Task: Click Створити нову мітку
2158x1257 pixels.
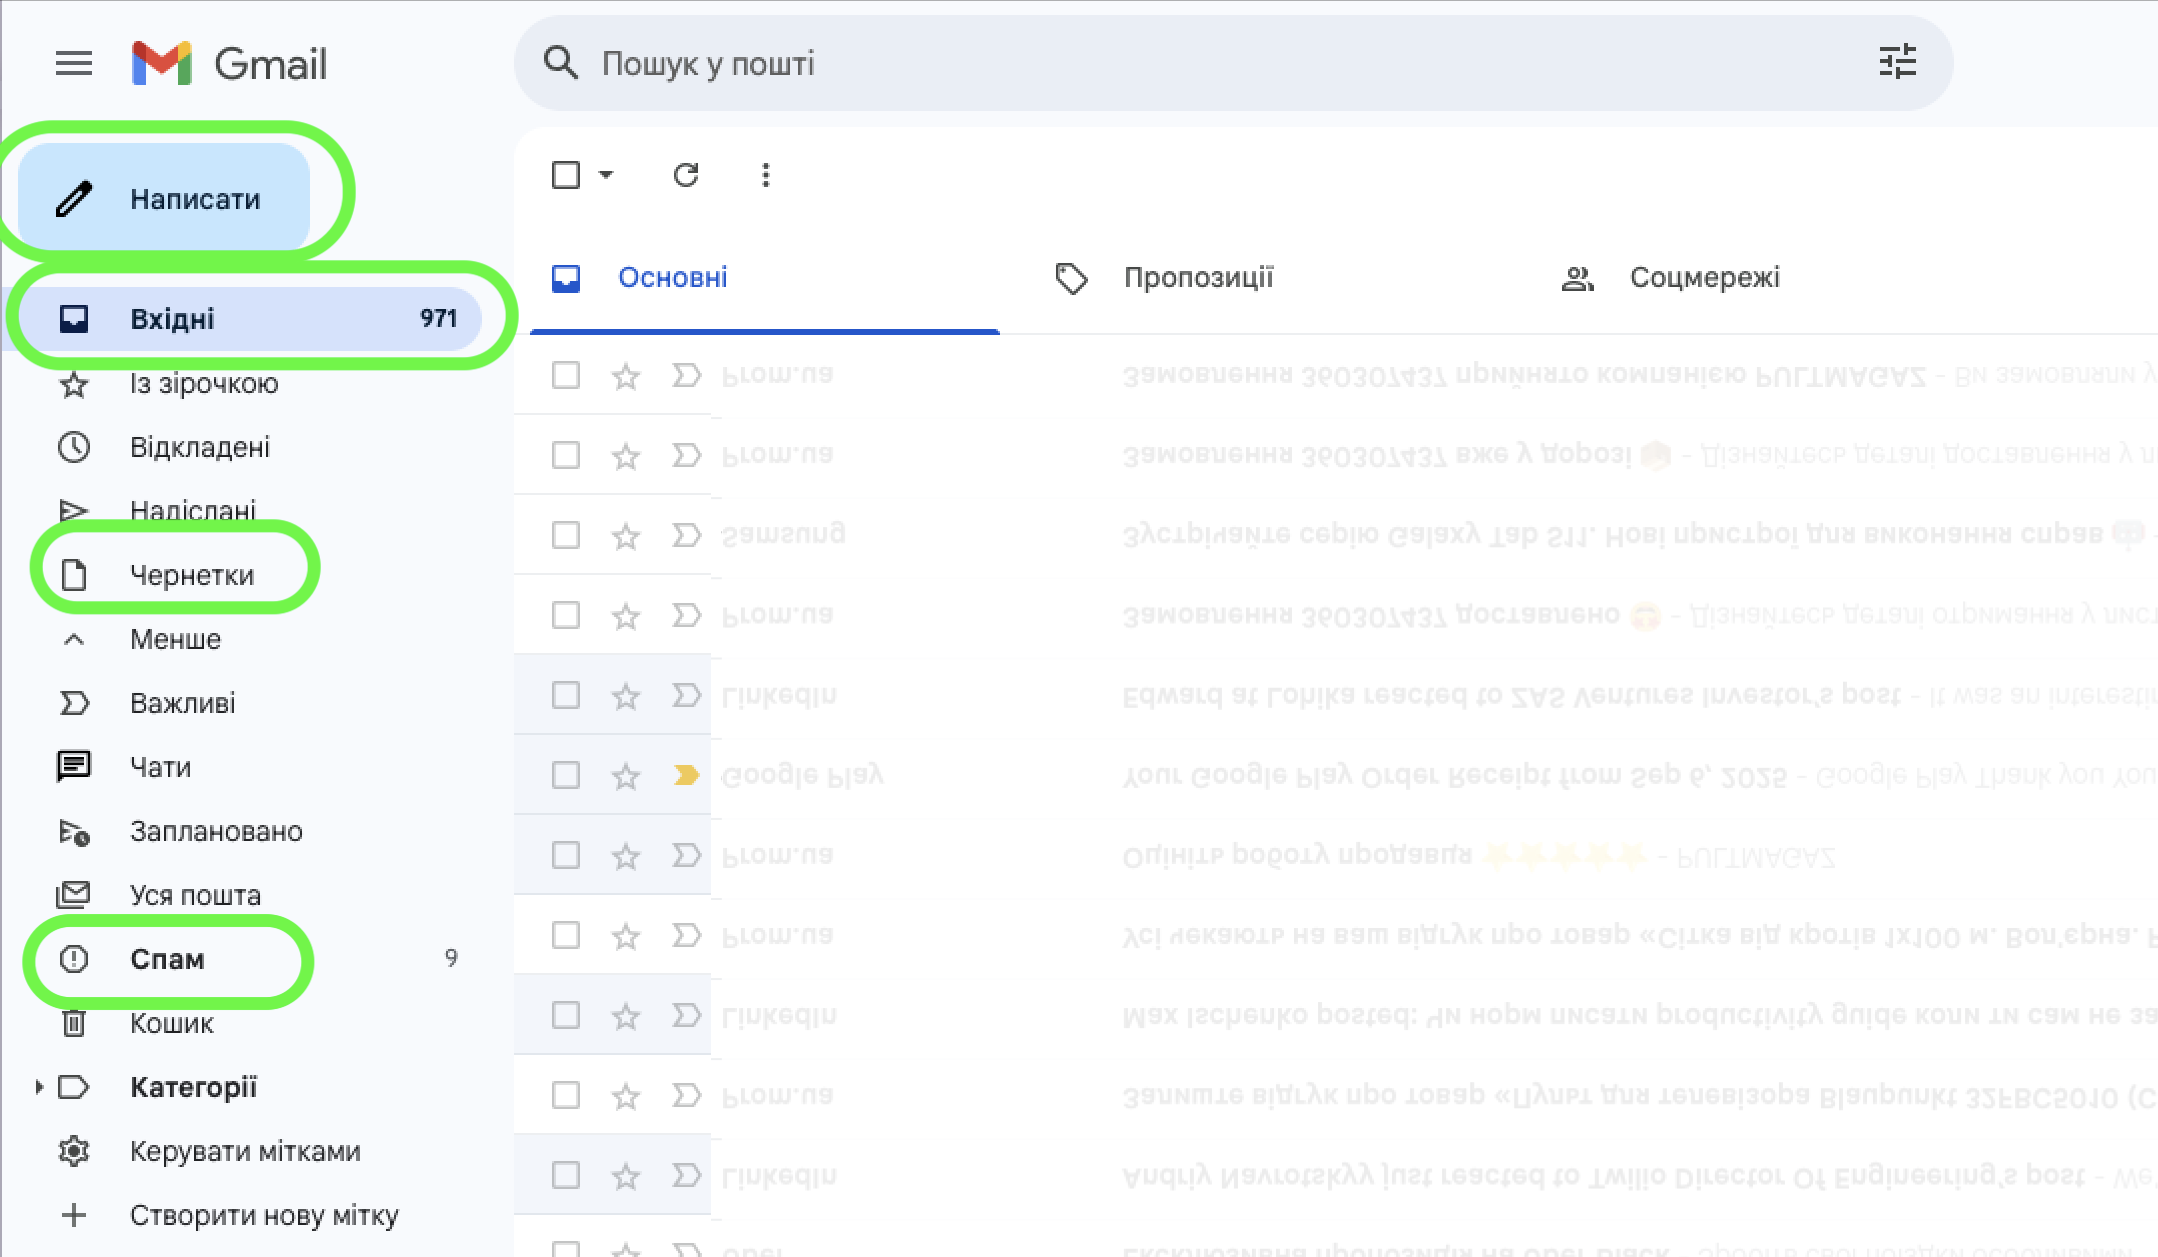Action: (263, 1215)
